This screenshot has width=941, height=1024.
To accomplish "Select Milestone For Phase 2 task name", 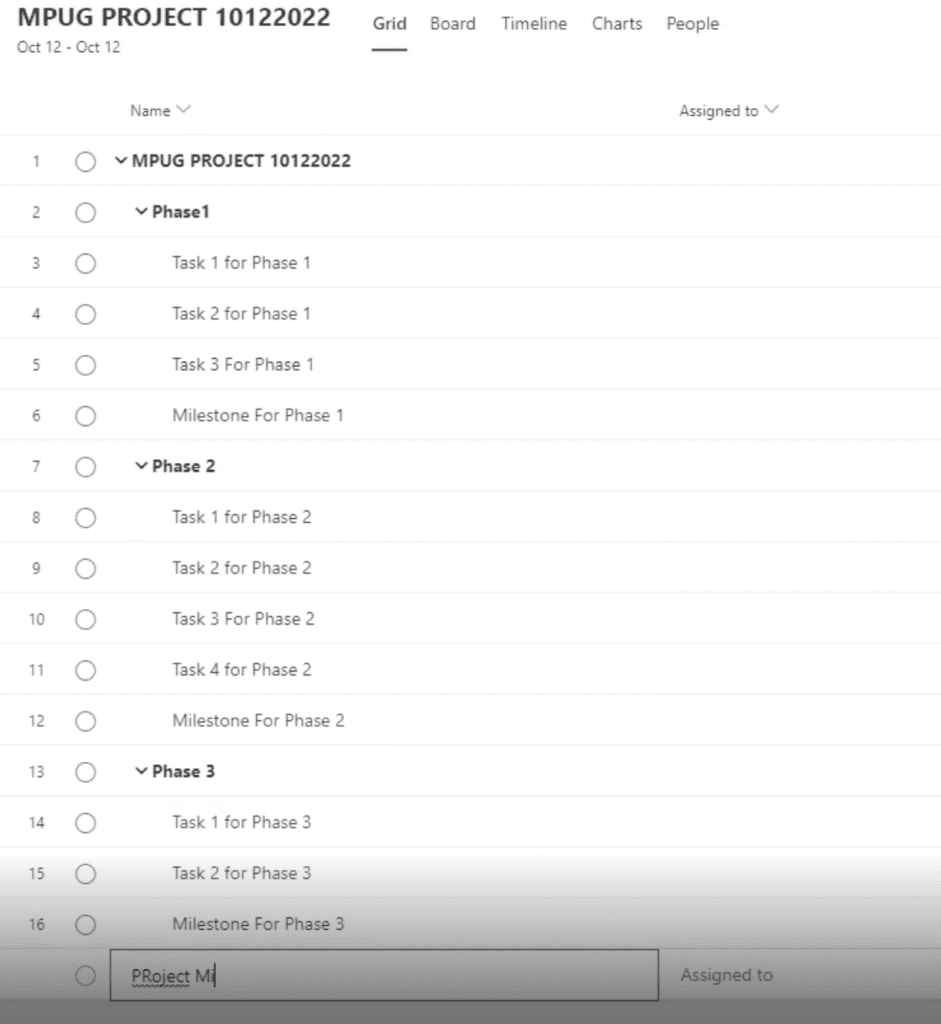I will [258, 721].
